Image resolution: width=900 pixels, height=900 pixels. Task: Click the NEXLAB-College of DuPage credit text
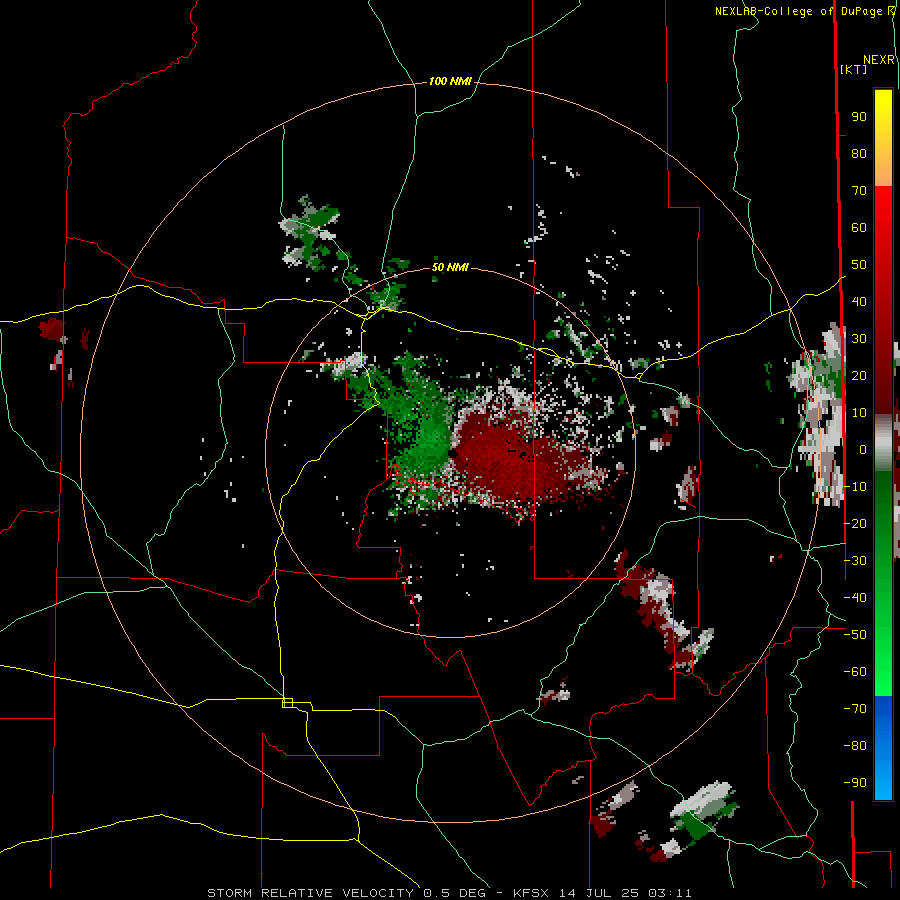point(798,11)
